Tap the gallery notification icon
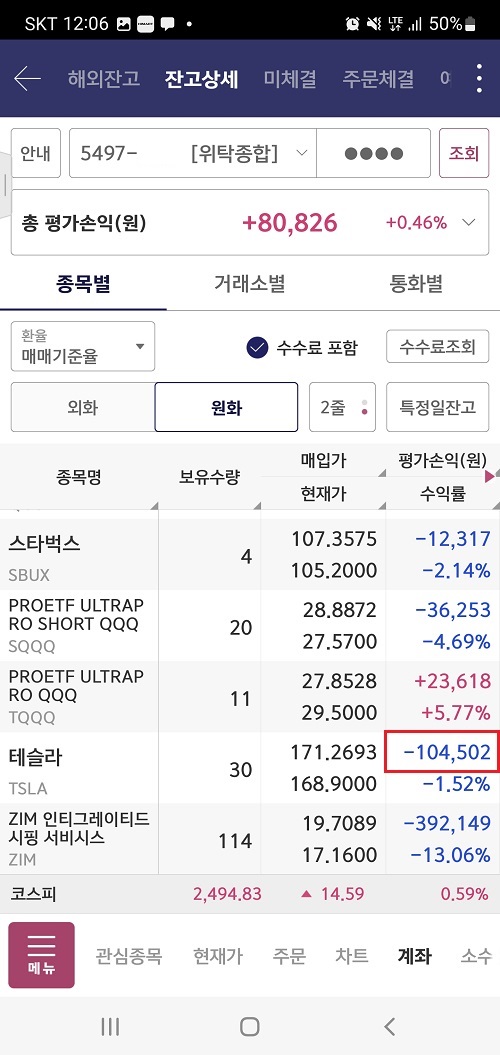Viewport: 500px width, 1055px height. coord(124,24)
